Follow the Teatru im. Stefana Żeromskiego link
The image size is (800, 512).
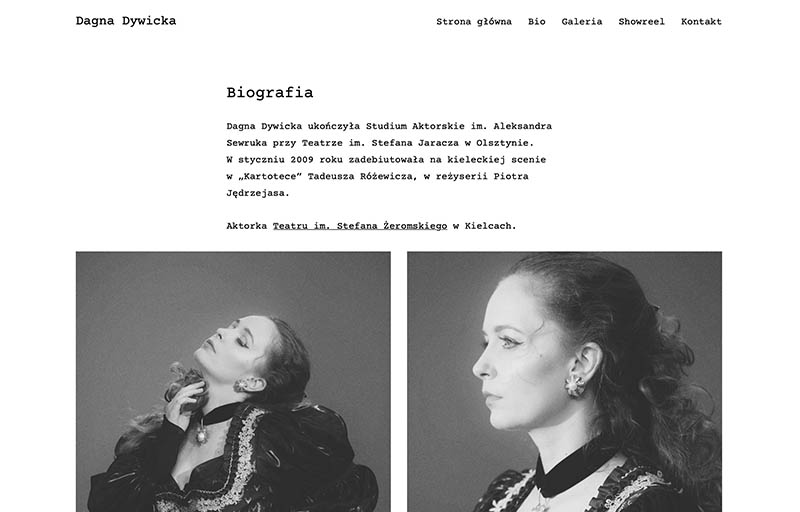point(360,225)
